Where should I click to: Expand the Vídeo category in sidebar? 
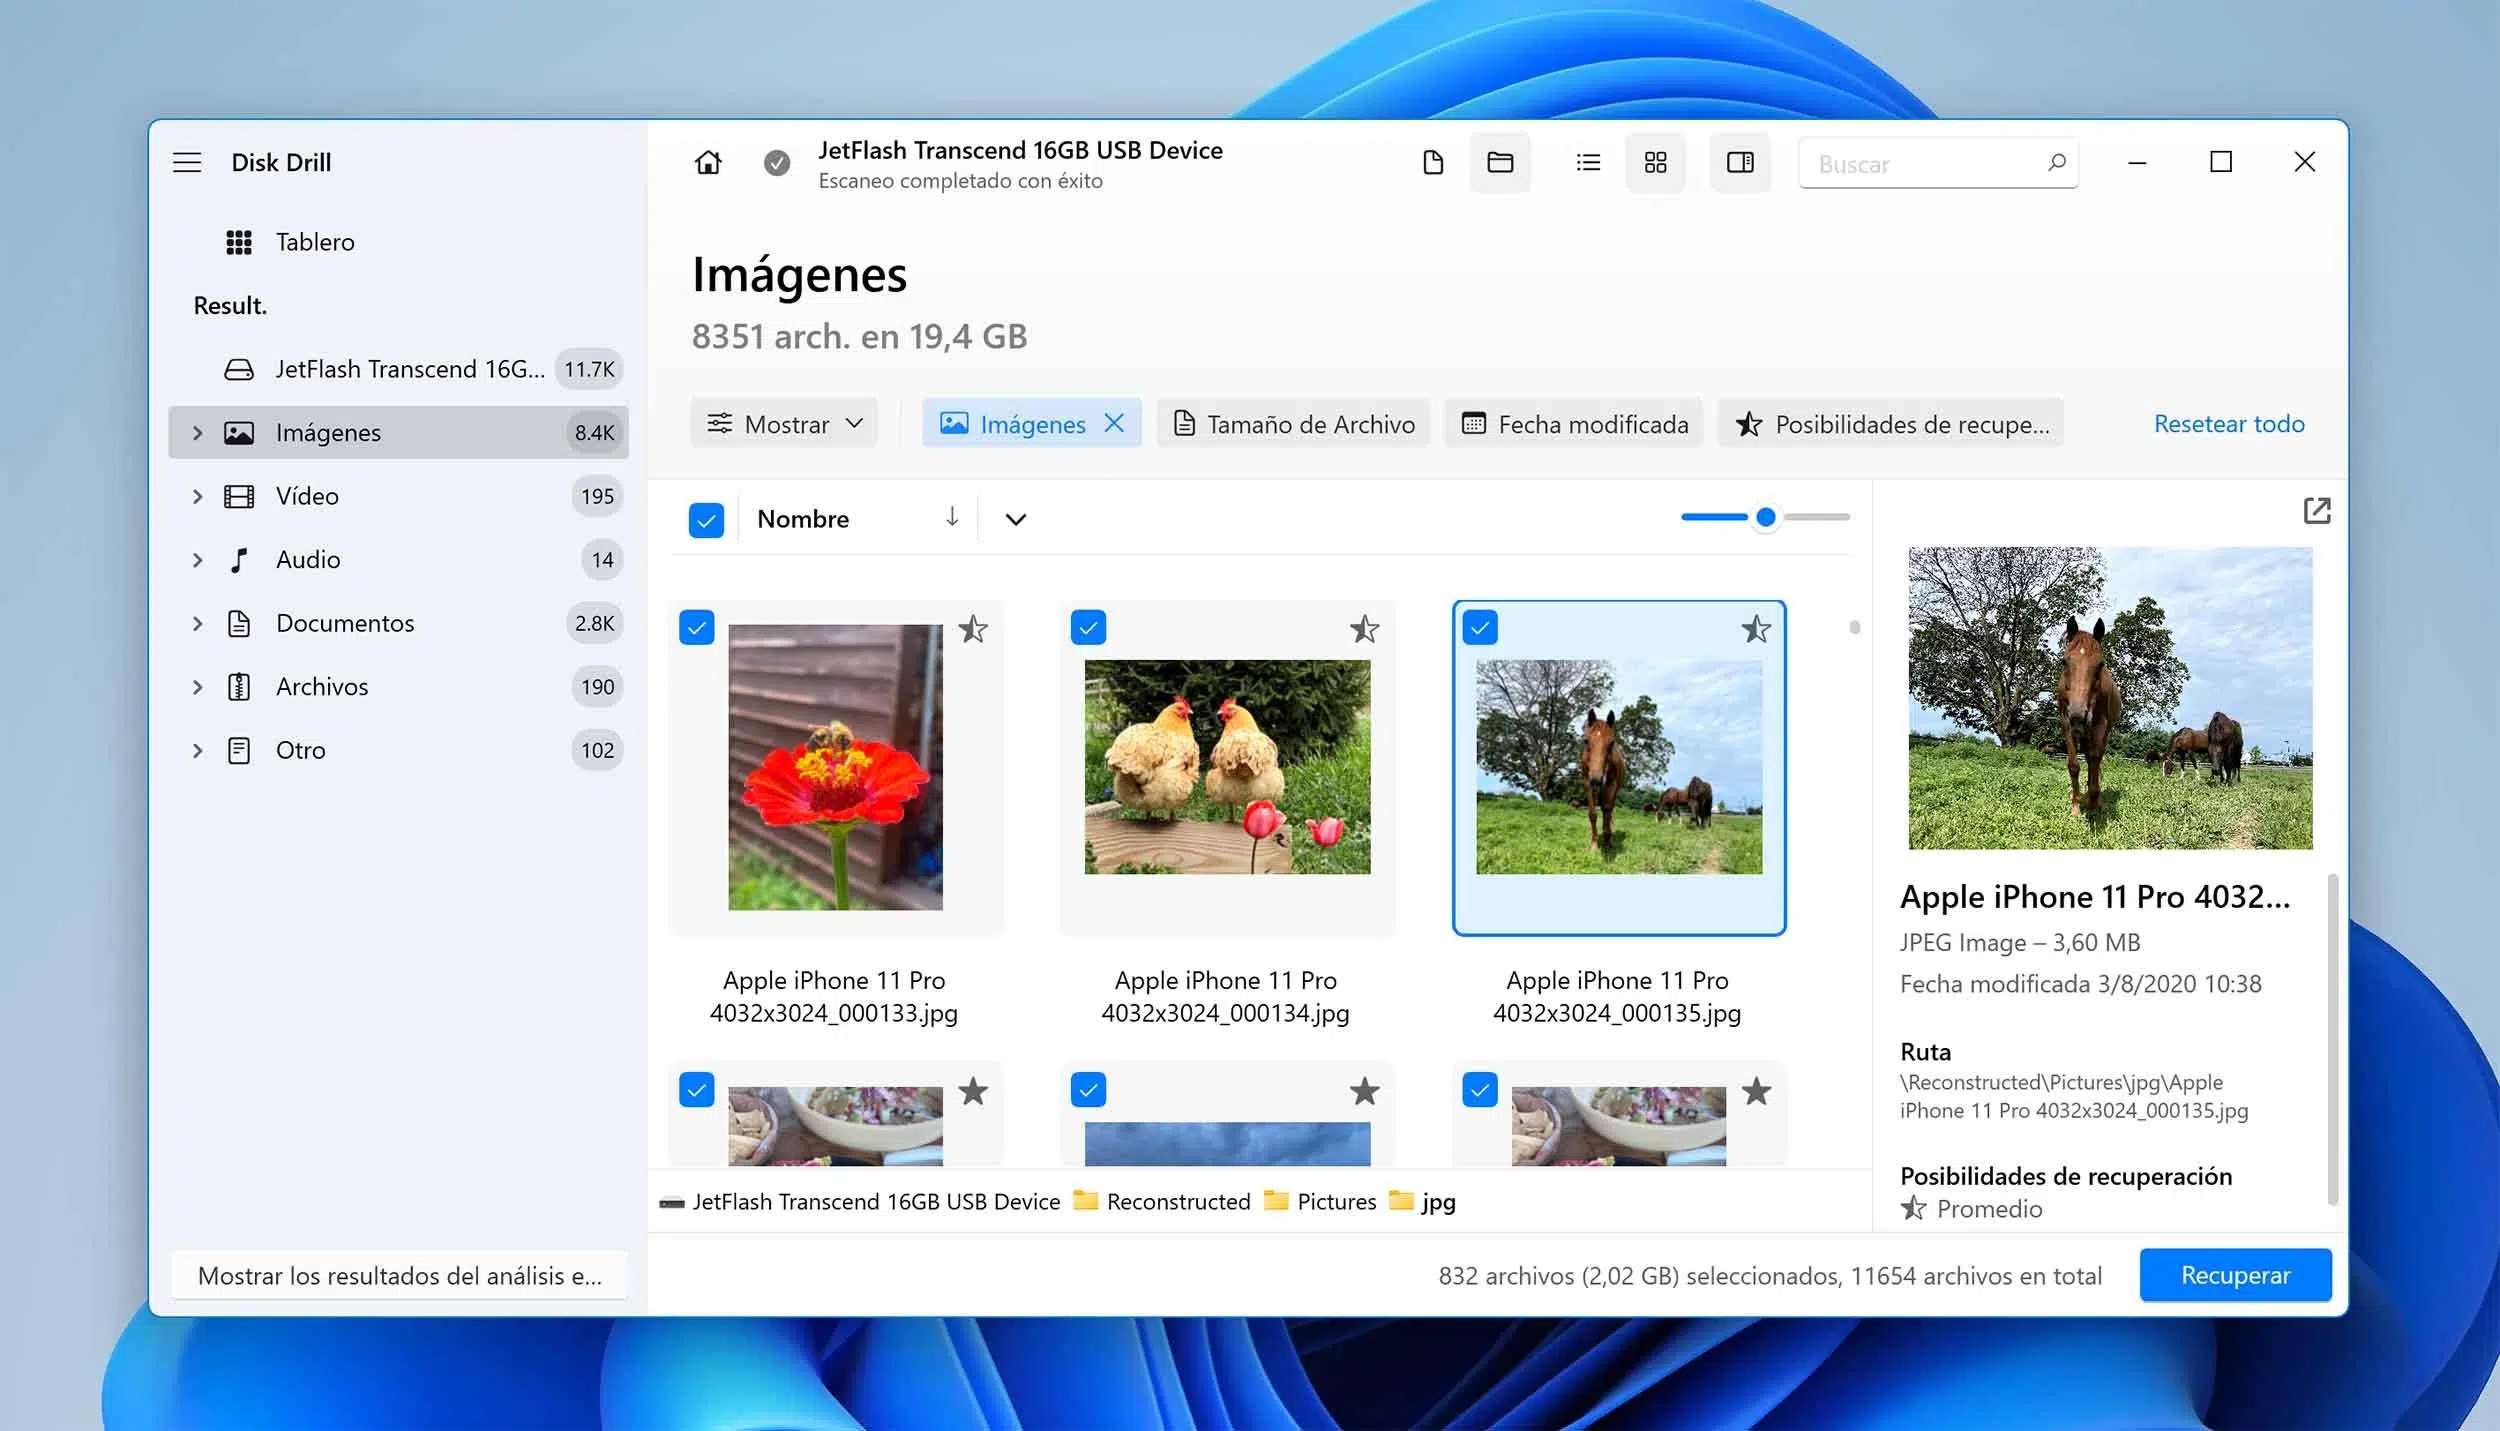point(198,496)
